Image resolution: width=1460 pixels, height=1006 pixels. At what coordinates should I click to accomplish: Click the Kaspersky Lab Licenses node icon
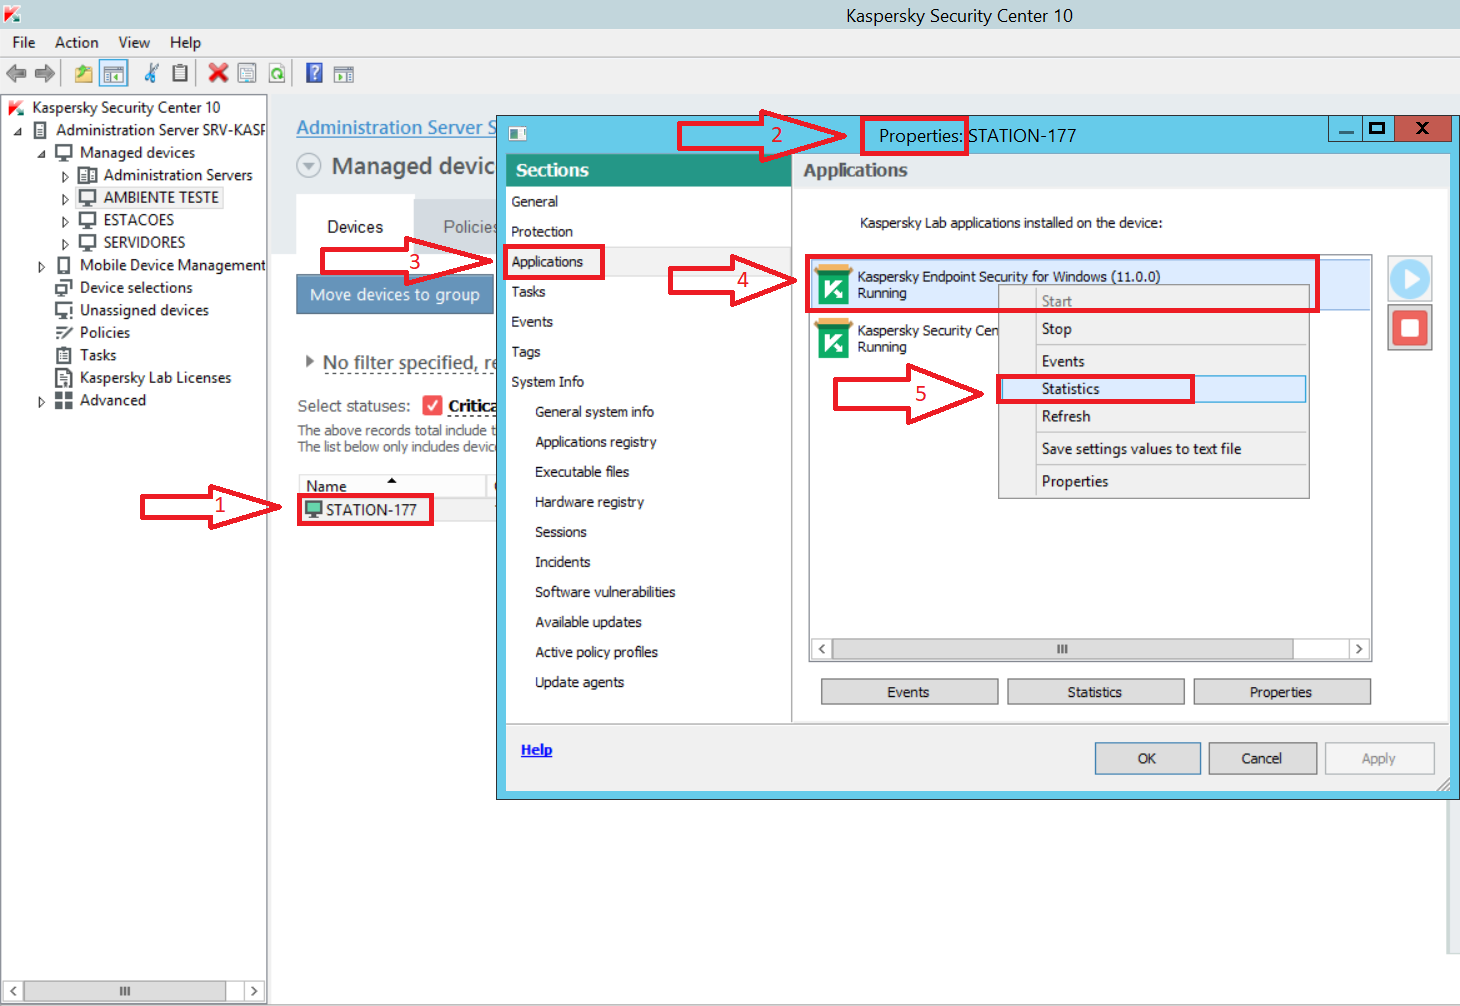tap(64, 377)
